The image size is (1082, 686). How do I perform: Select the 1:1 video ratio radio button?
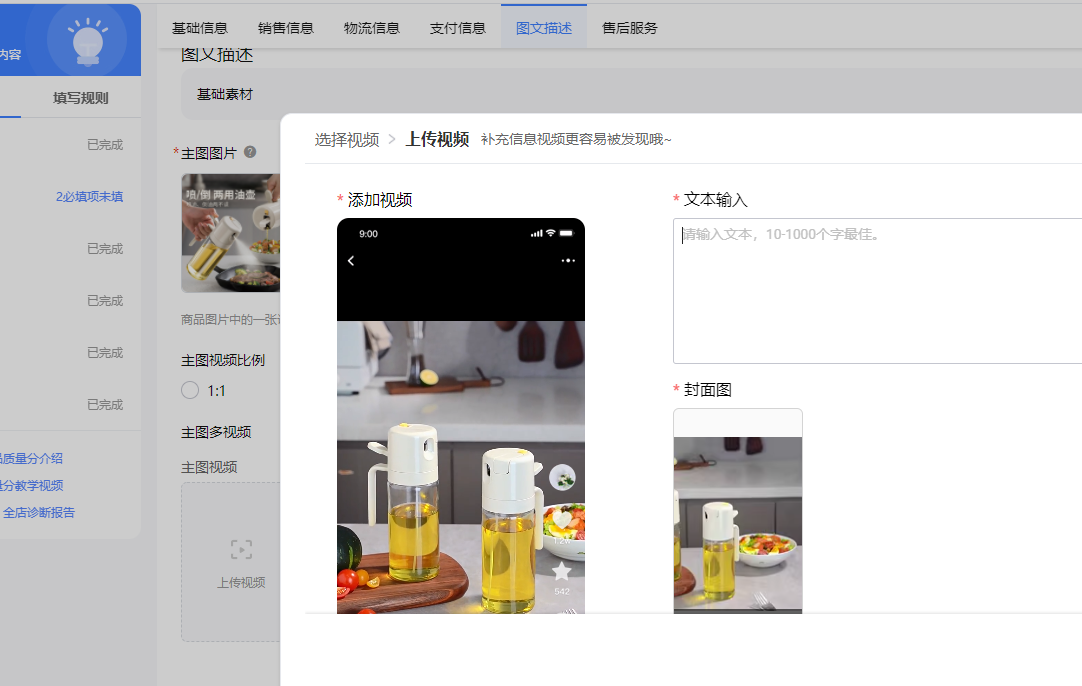click(190, 390)
